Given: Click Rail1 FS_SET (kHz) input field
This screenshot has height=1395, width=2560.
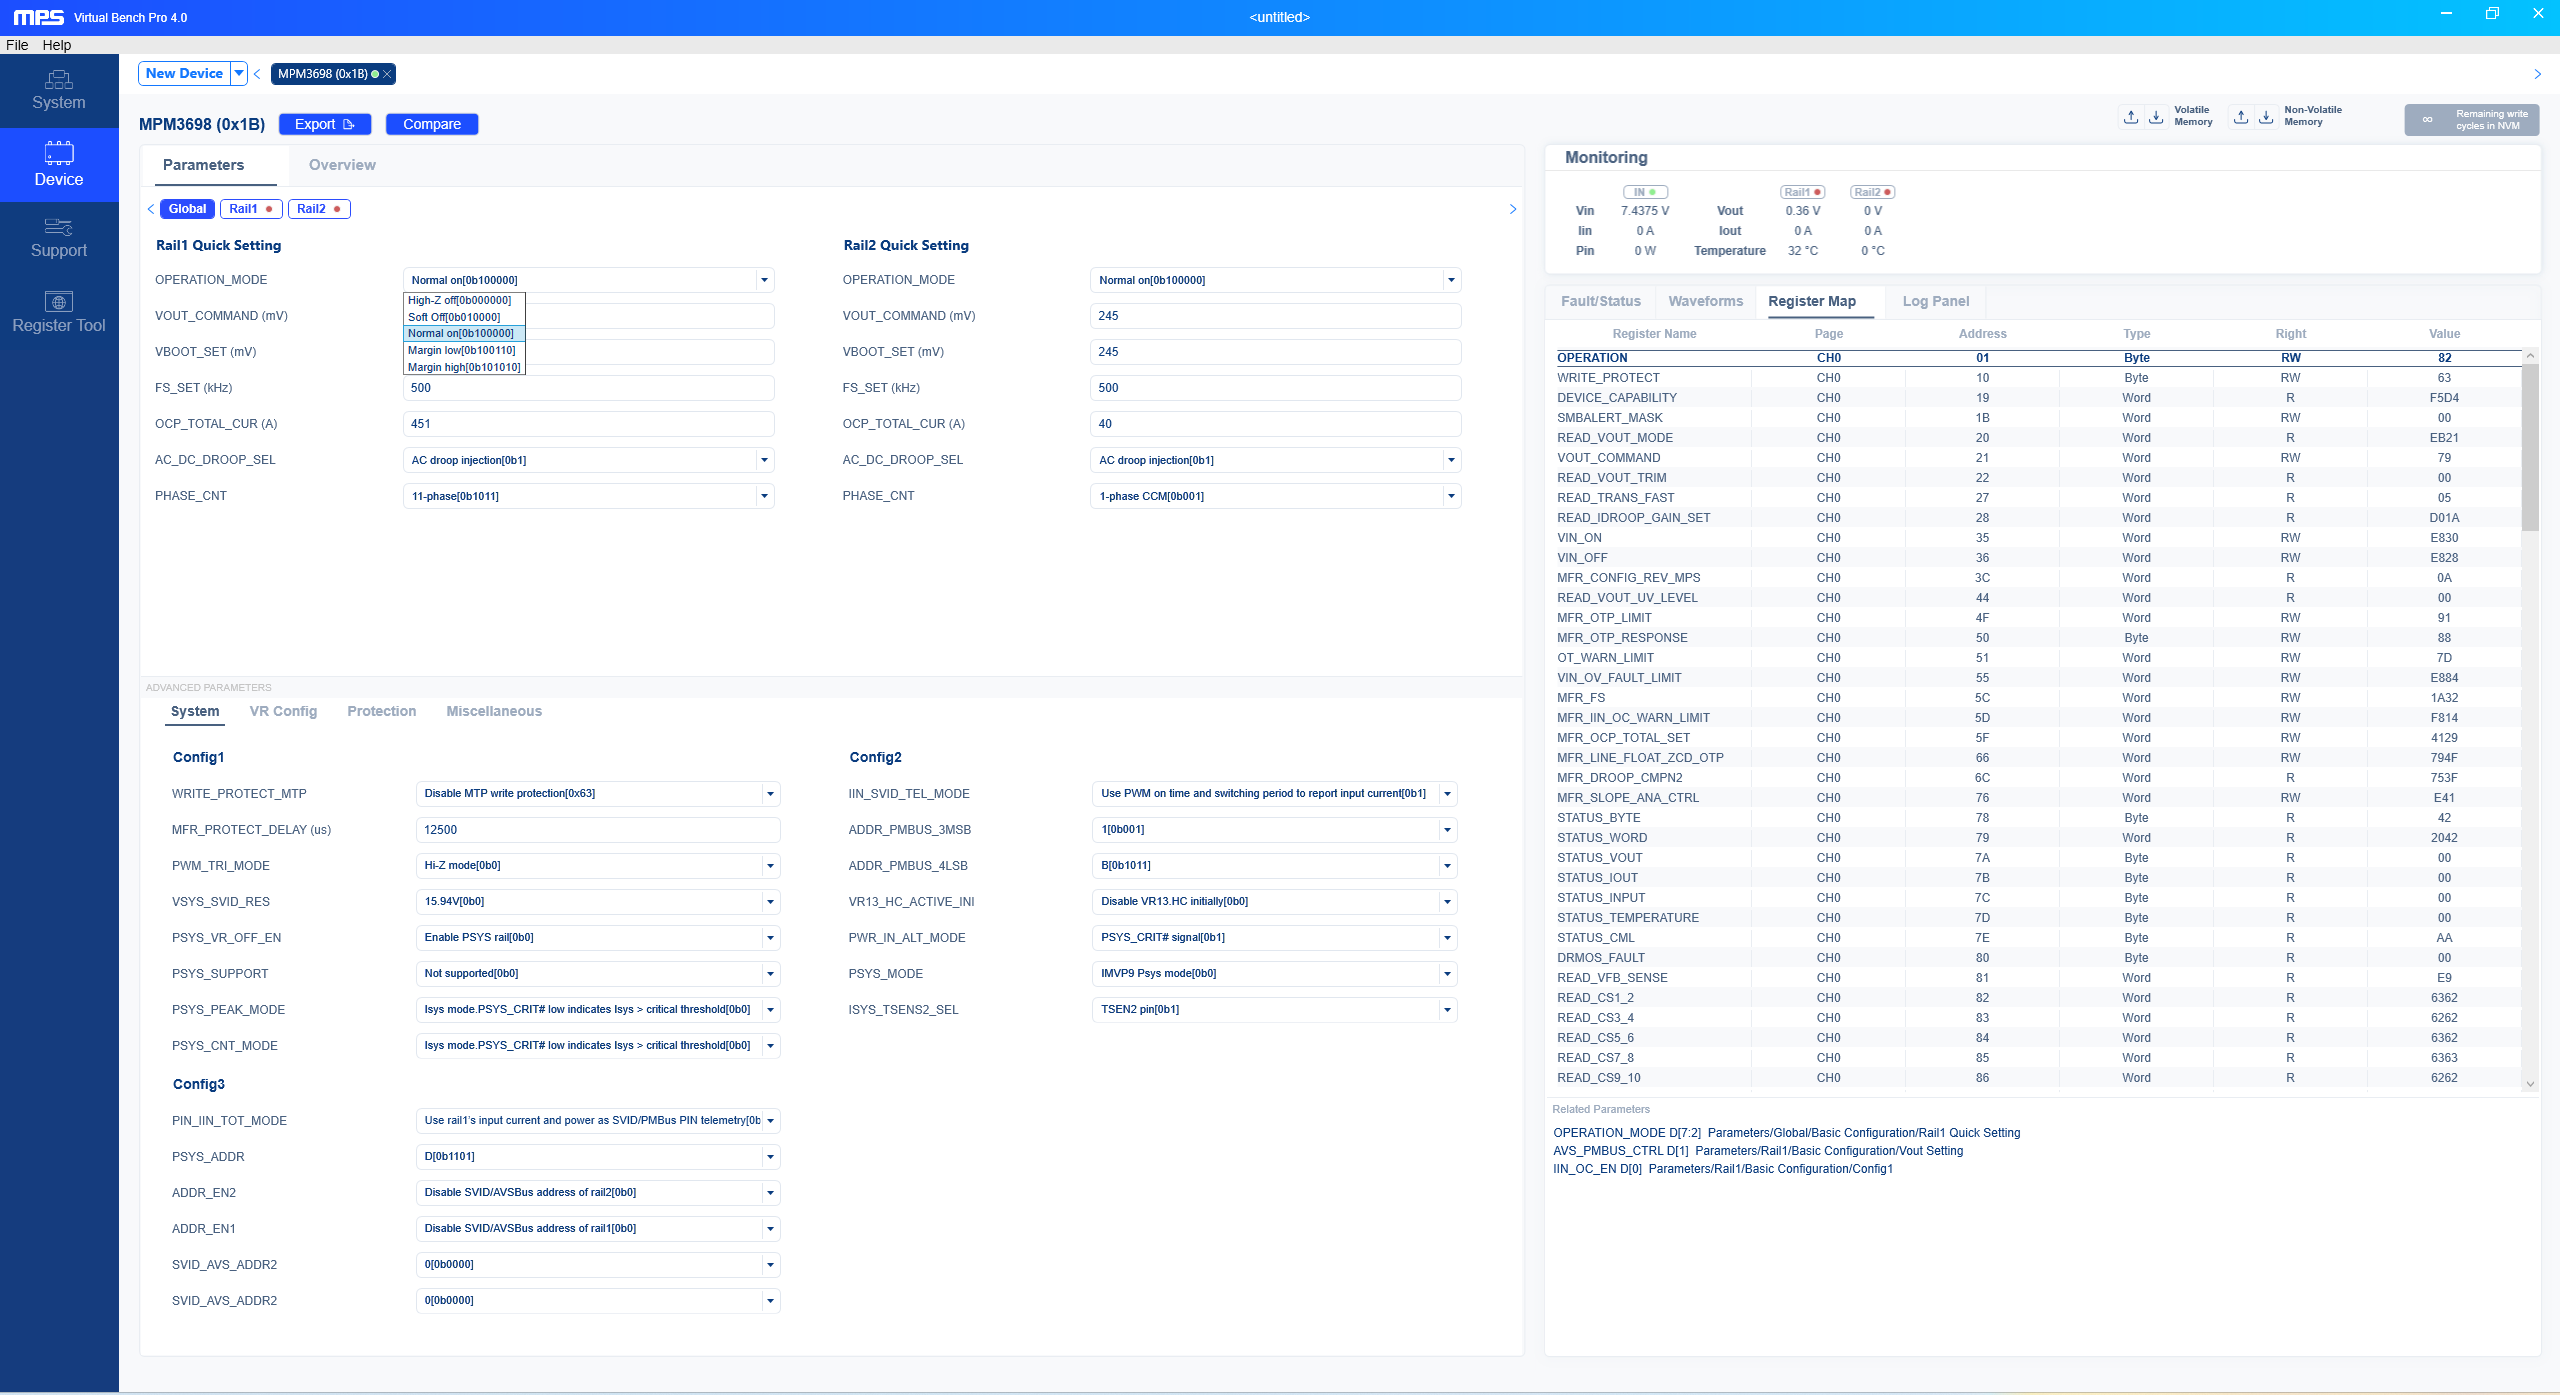Looking at the screenshot, I should pyautogui.click(x=588, y=388).
